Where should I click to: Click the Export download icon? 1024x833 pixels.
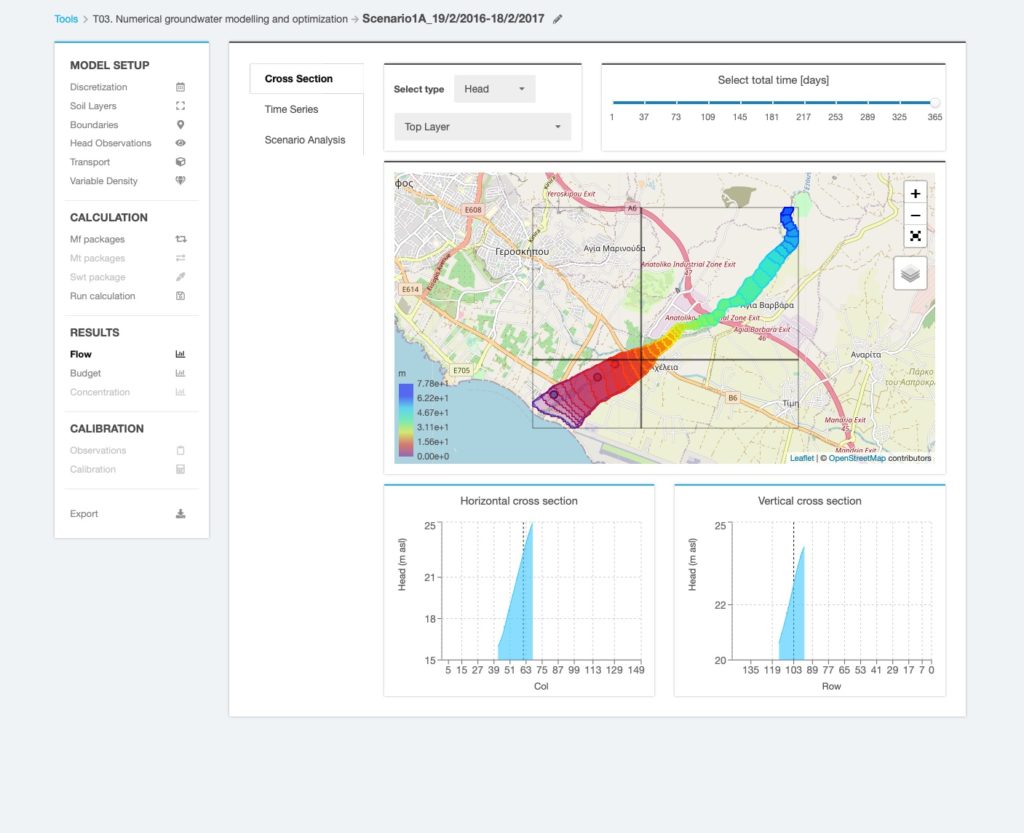pyautogui.click(x=181, y=513)
